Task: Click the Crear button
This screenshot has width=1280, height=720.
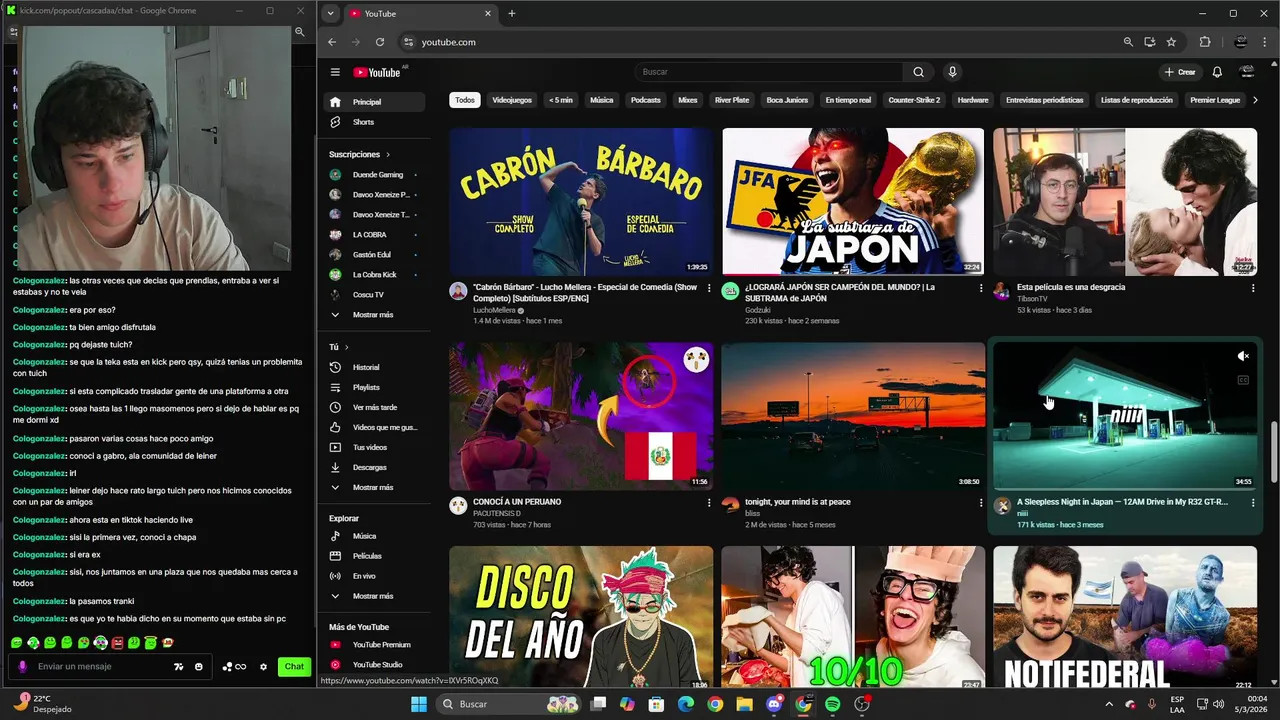Action: [1180, 72]
